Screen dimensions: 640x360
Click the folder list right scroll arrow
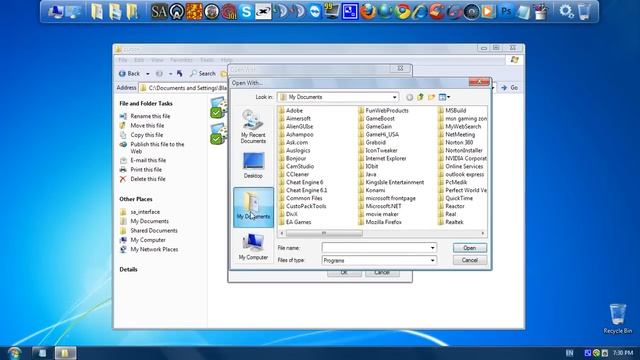[x=483, y=233]
